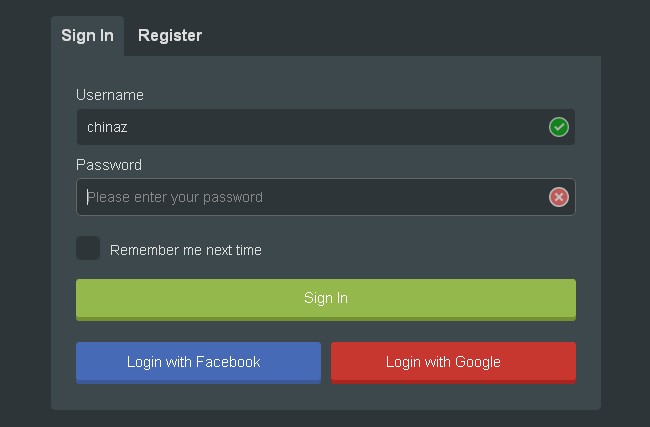Click the "Please enter your password" placeholder
The width and height of the screenshot is (650, 427).
(x=175, y=197)
